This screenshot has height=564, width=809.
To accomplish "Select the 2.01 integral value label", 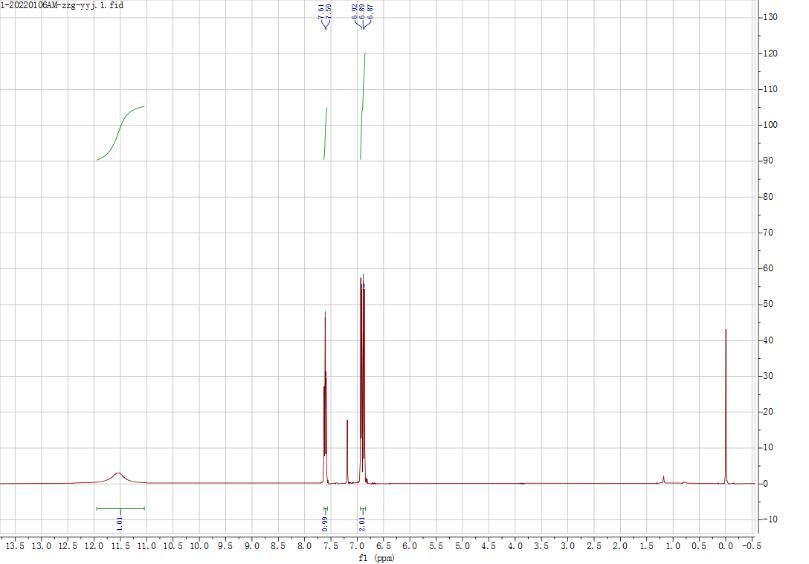I will coord(361,523).
